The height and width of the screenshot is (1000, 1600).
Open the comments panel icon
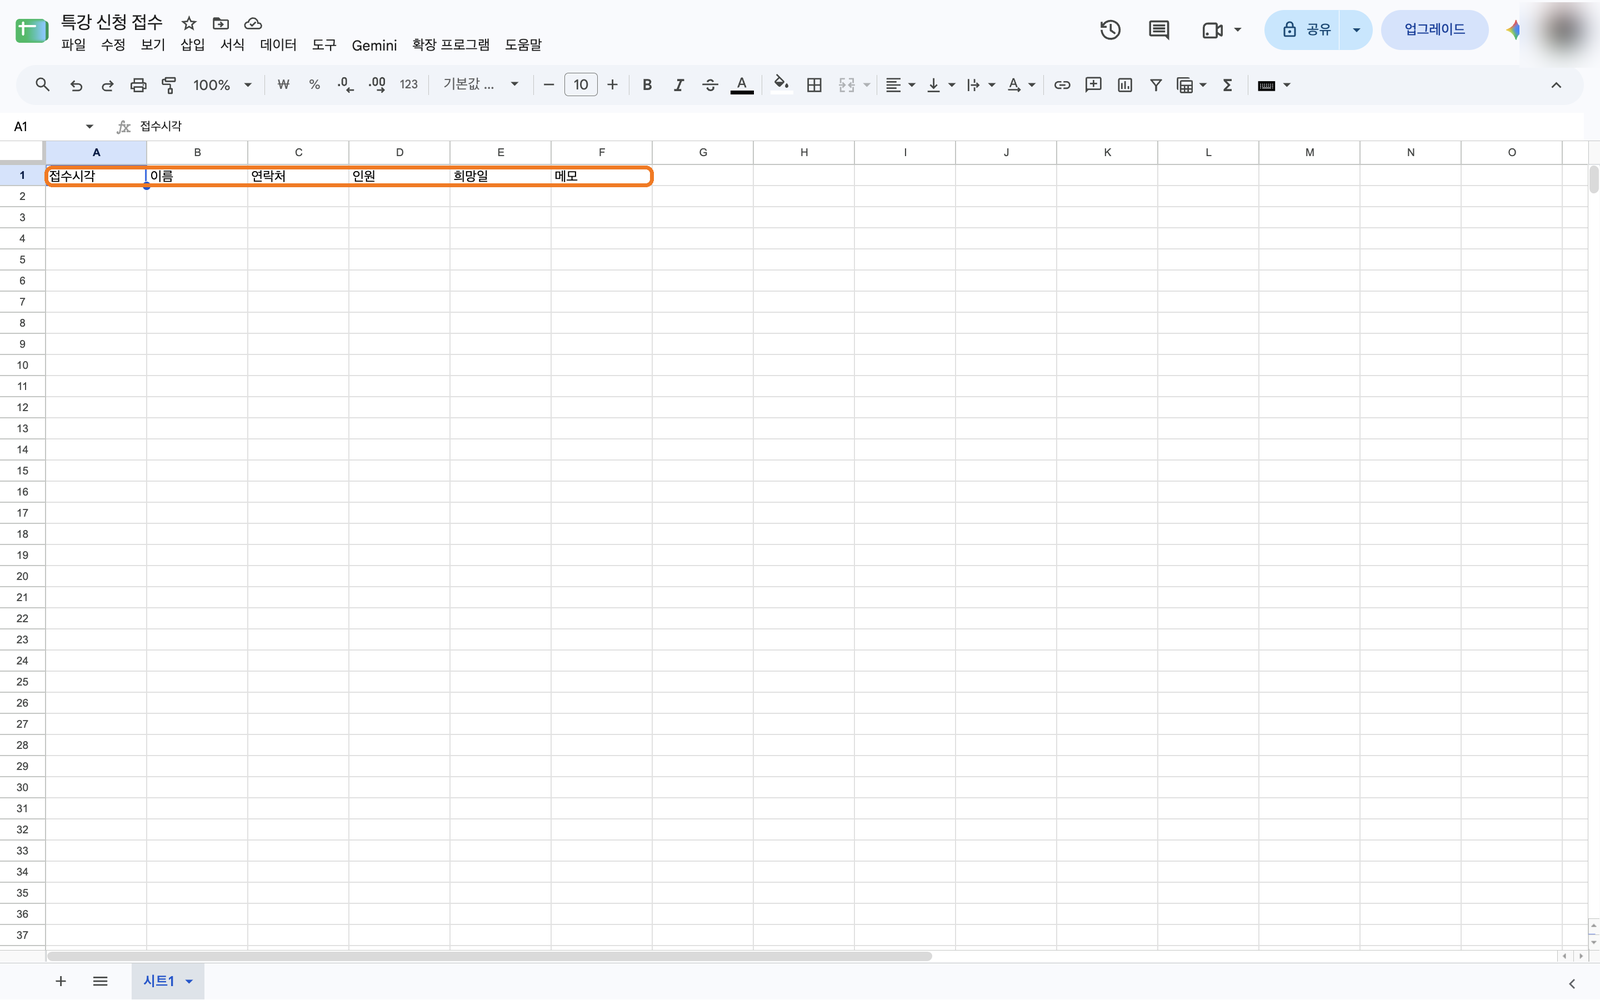pyautogui.click(x=1159, y=30)
